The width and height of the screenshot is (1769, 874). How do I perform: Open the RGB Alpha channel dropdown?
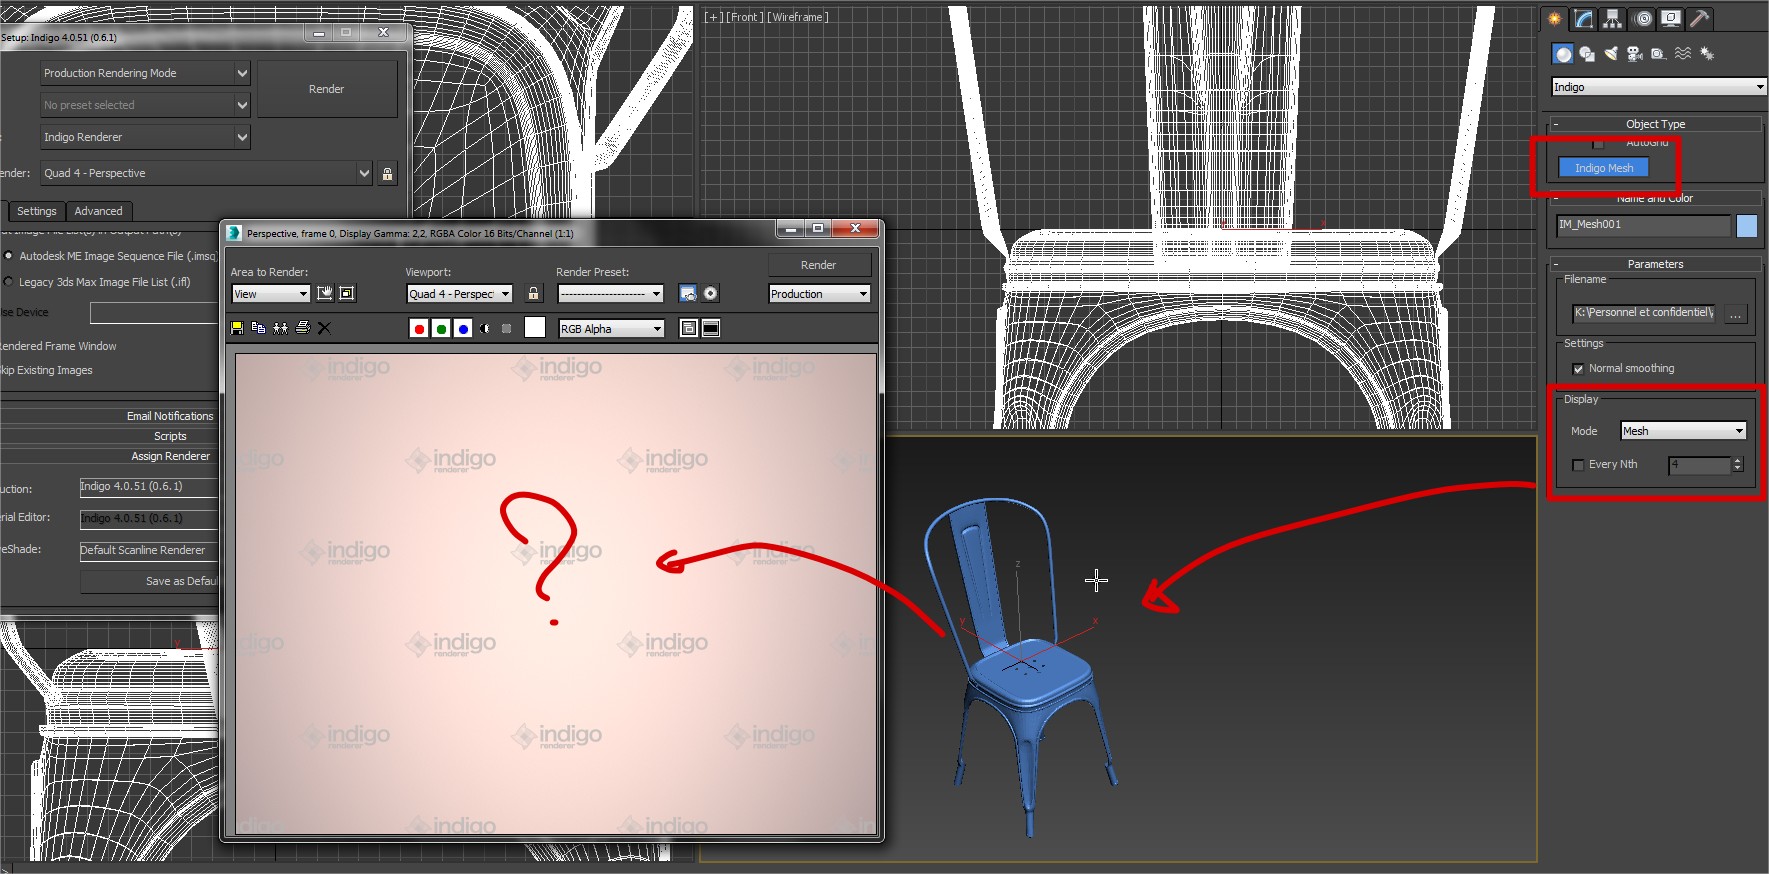pyautogui.click(x=611, y=329)
